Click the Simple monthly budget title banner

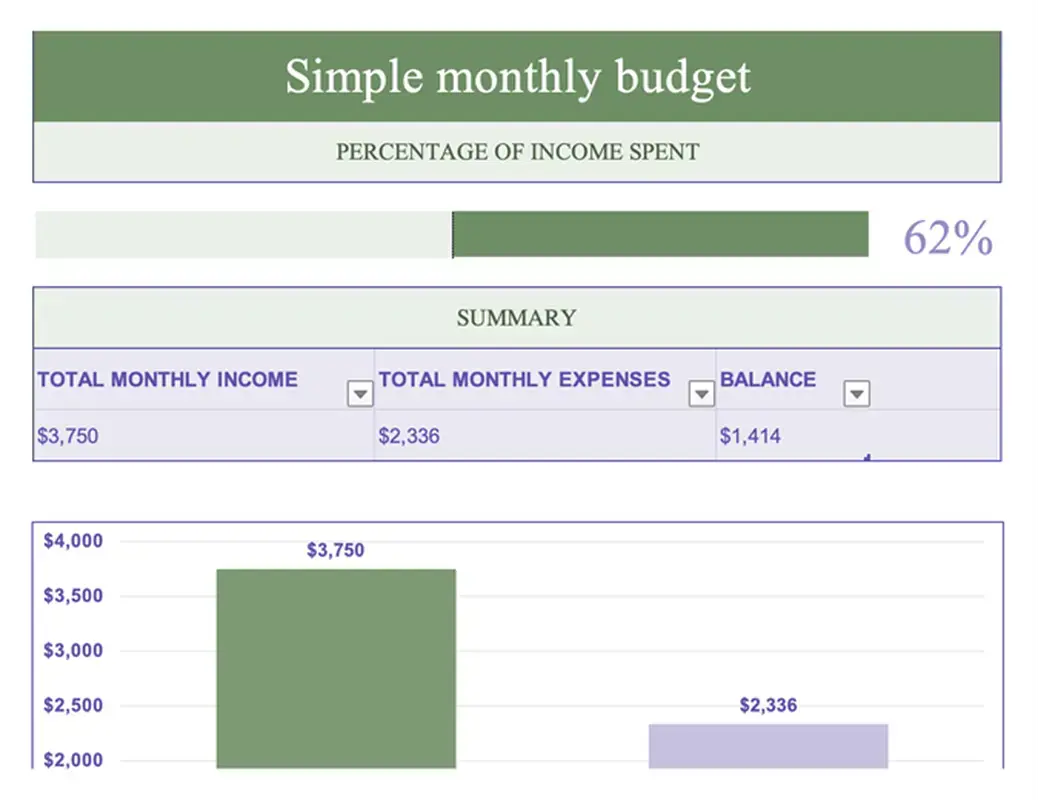[518, 76]
